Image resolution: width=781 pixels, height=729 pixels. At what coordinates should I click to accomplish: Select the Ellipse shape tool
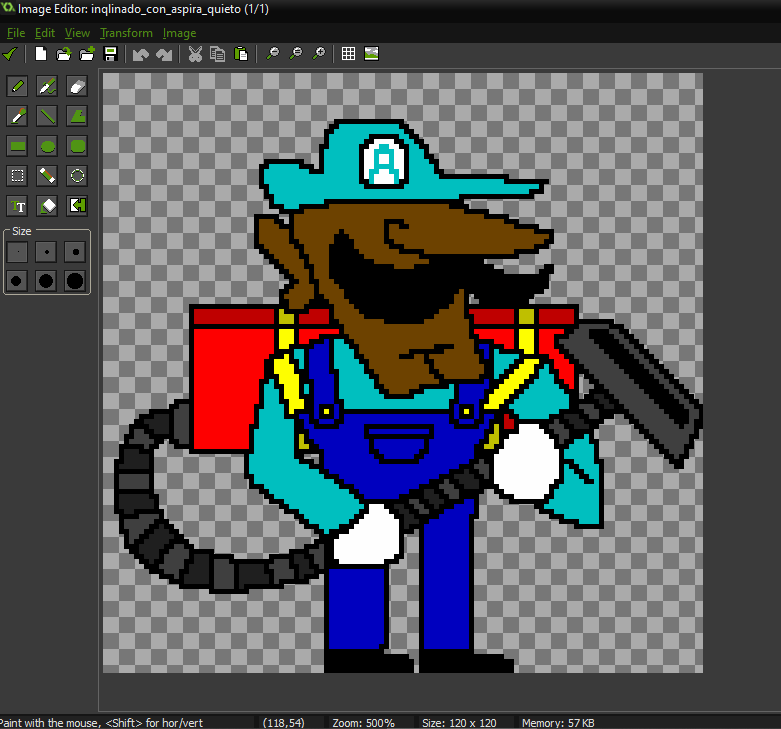click(x=47, y=146)
